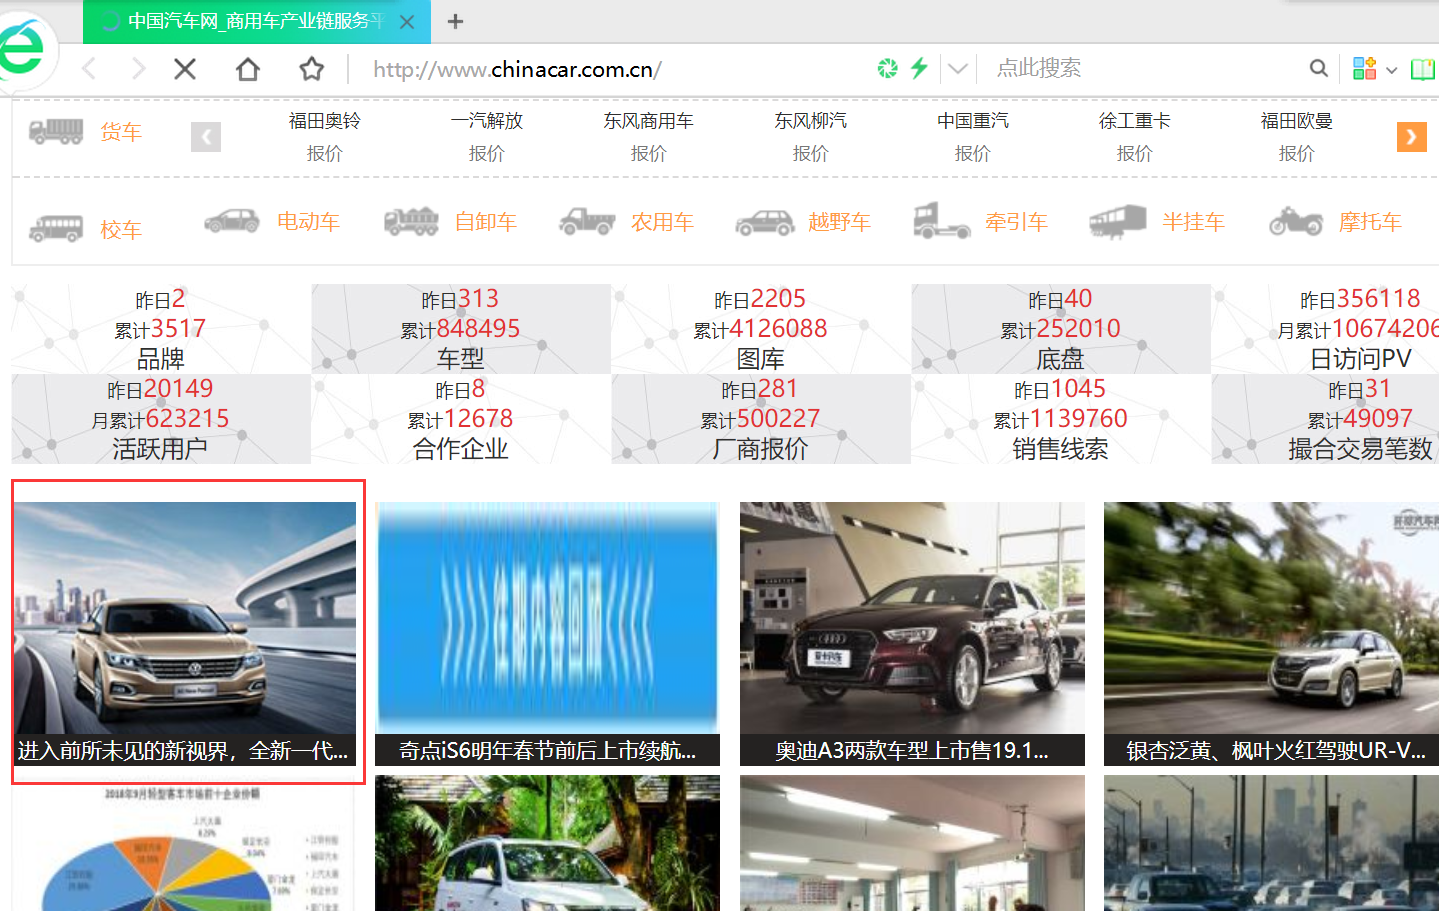Click the 合作企业 statistics tile

click(x=461, y=419)
